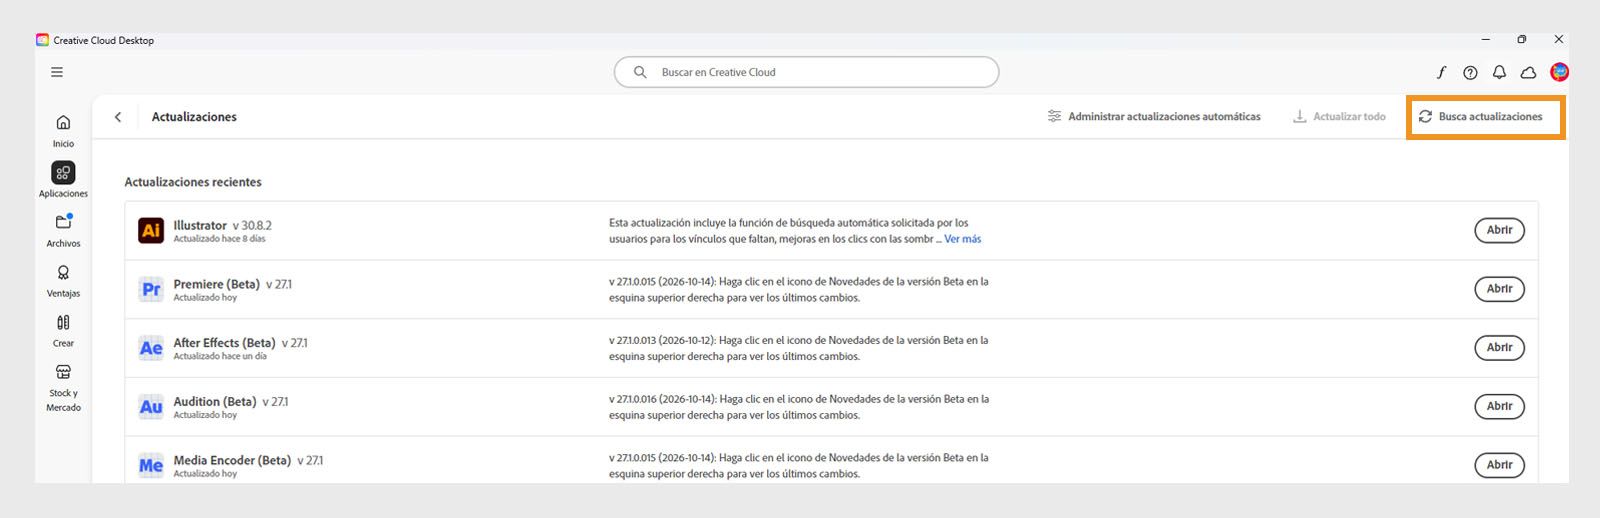Image resolution: width=1600 pixels, height=518 pixels.
Task: Click the Actualizaciones page title
Action: (194, 117)
